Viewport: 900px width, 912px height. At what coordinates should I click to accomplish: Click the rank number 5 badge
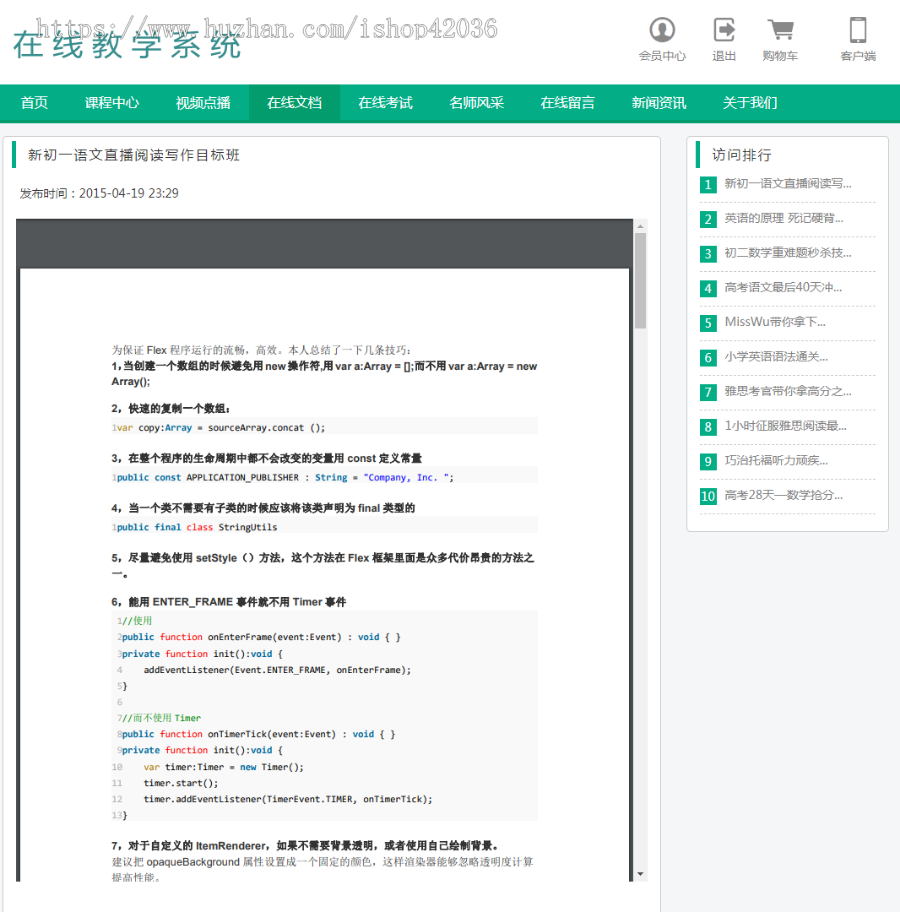coord(708,323)
